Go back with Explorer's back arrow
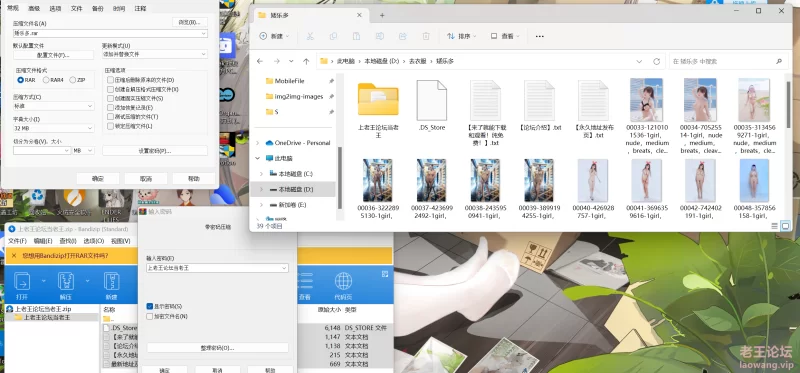This screenshot has width=800, height=373. (x=260, y=61)
